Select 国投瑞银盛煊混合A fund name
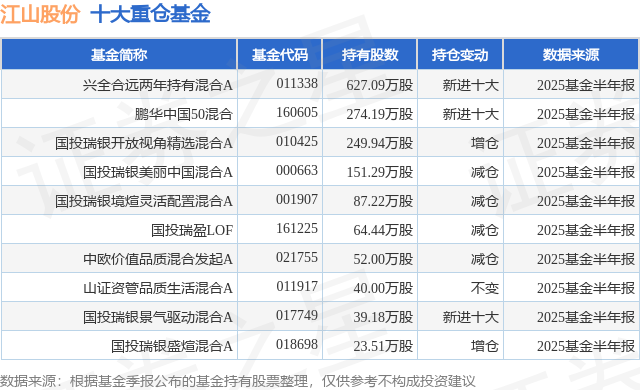The width and height of the screenshot is (640, 390). pyautogui.click(x=171, y=346)
